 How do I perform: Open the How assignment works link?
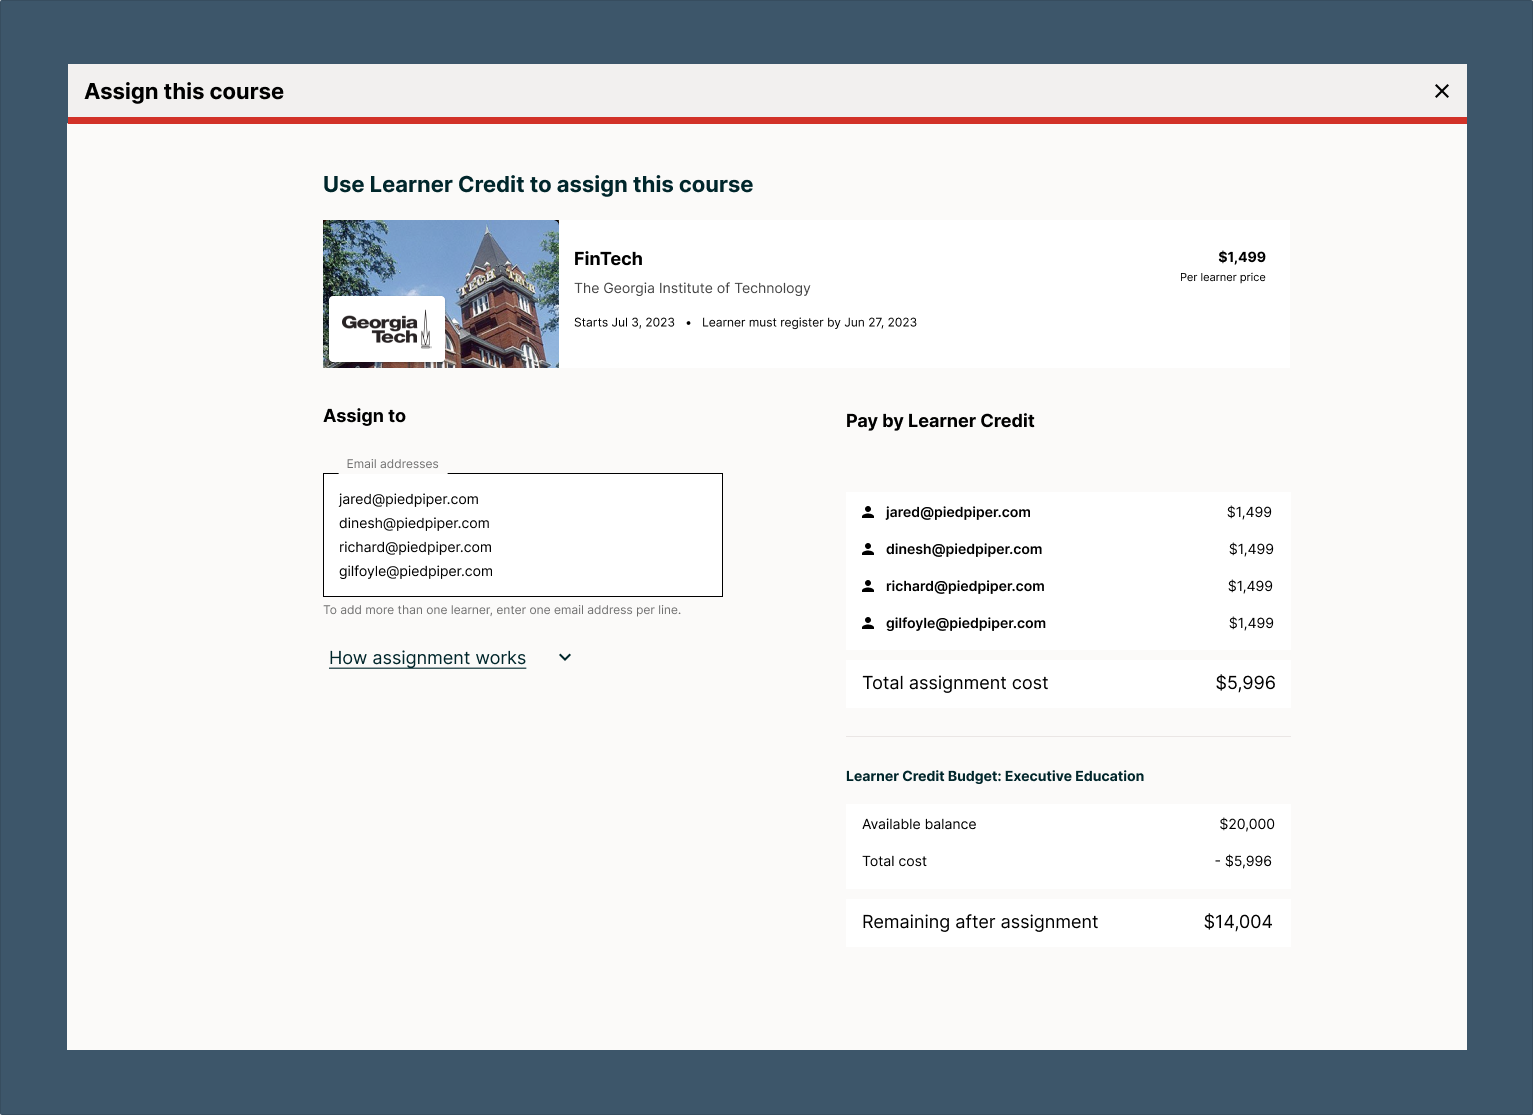tap(427, 658)
